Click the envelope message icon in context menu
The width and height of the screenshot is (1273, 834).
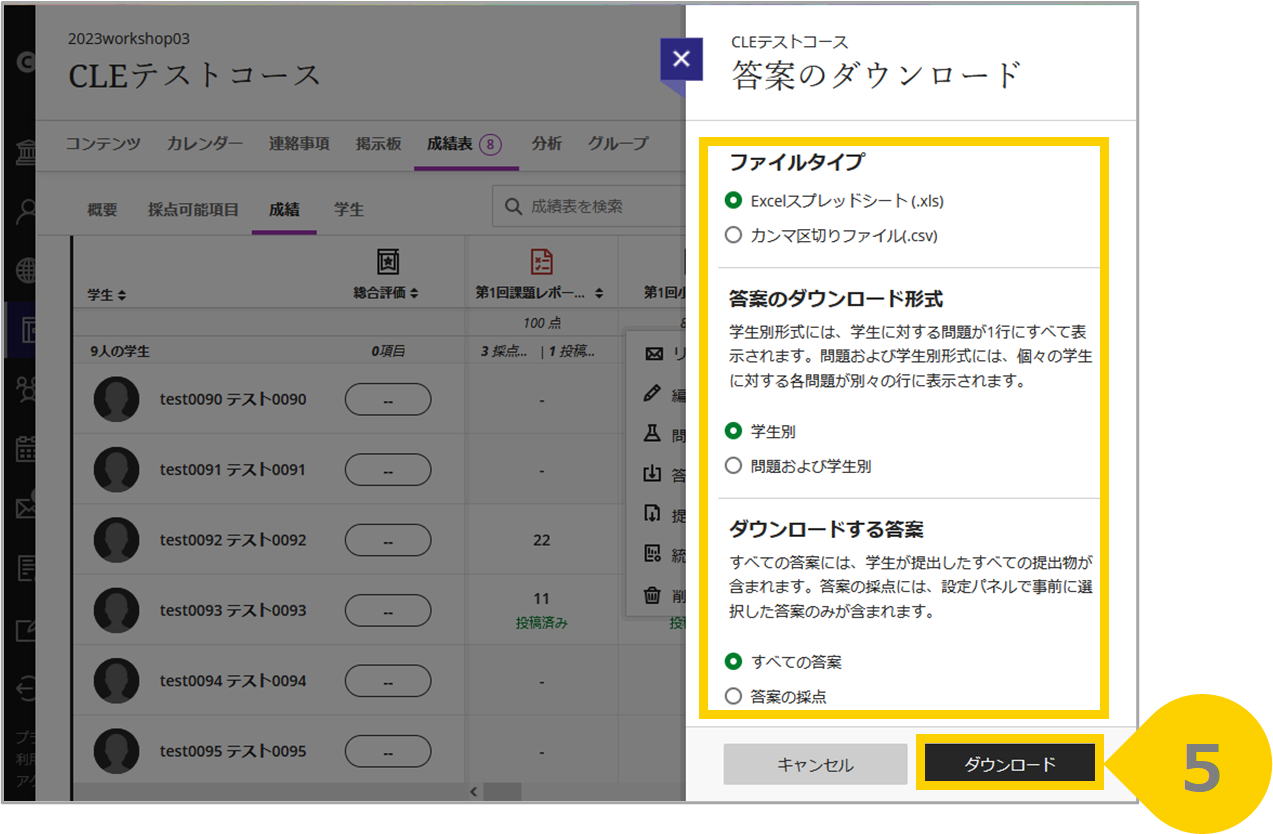click(x=653, y=354)
